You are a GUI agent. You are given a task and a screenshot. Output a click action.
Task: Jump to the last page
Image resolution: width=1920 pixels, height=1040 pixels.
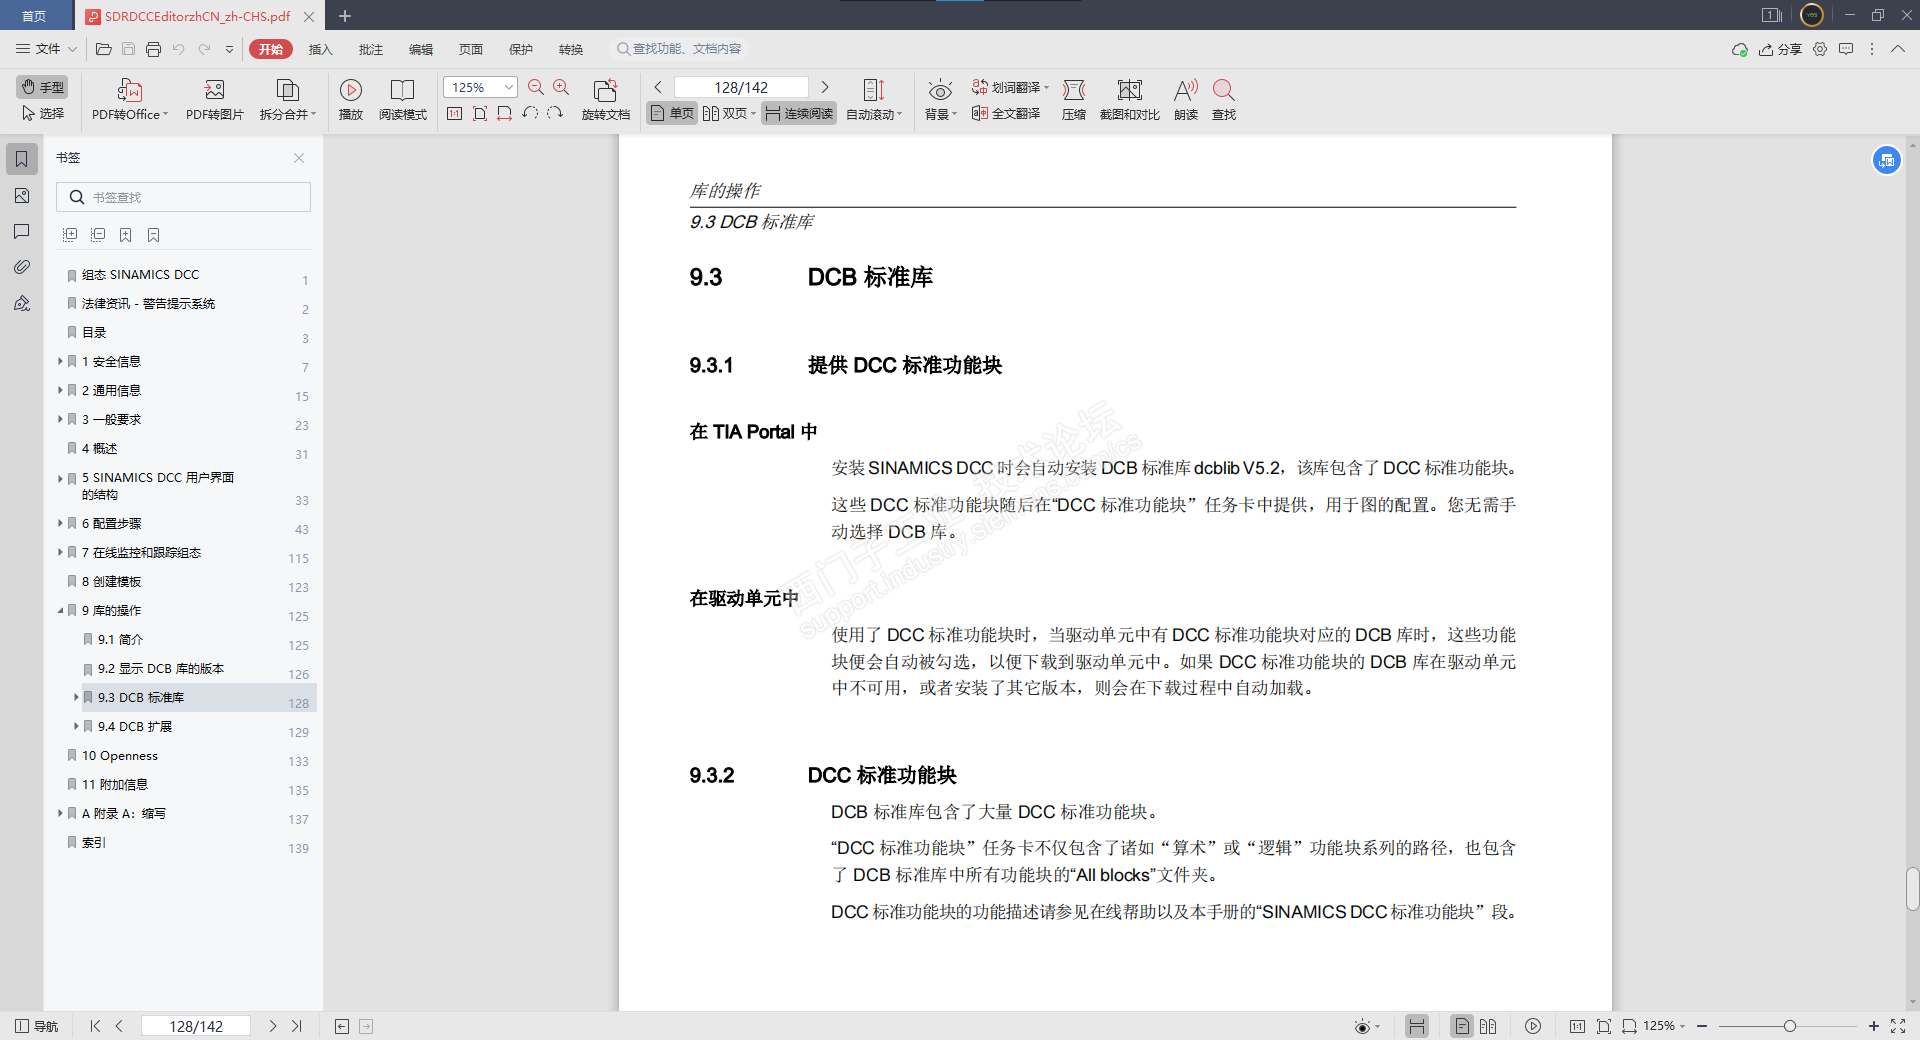coord(296,1026)
